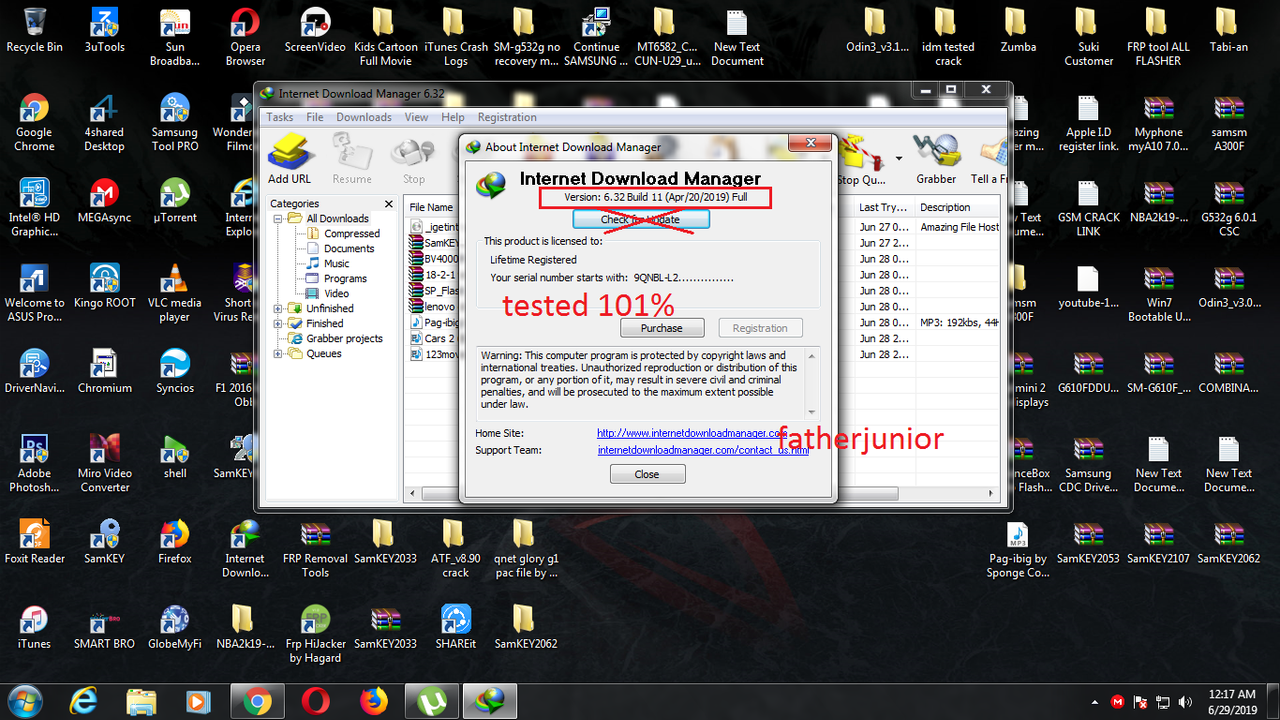Sort by the Last Try column header
This screenshot has width=1280, height=720.
pos(883,207)
